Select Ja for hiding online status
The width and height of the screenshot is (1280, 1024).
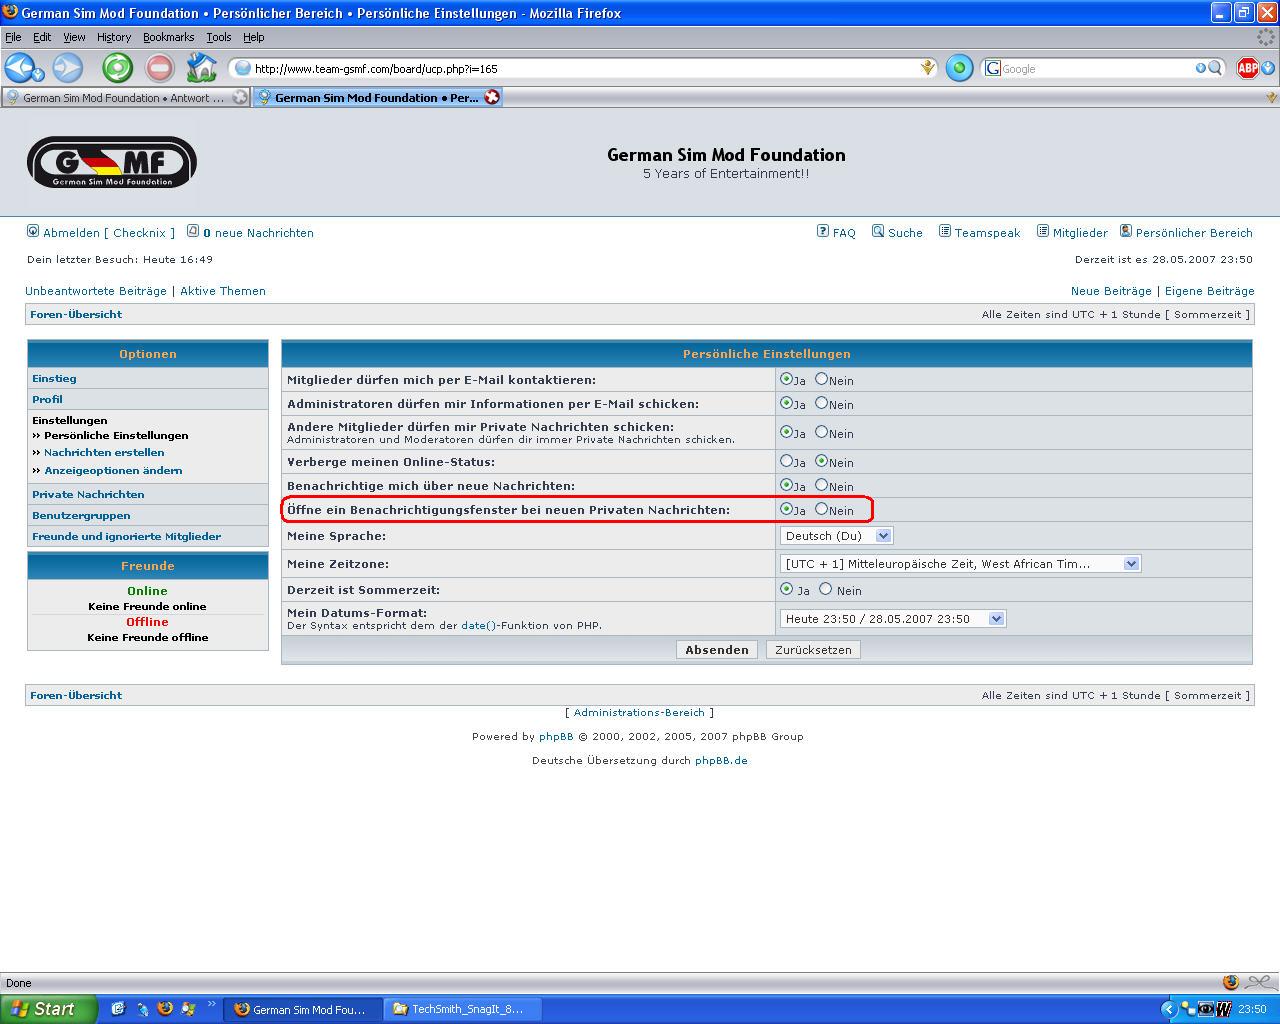pos(786,461)
